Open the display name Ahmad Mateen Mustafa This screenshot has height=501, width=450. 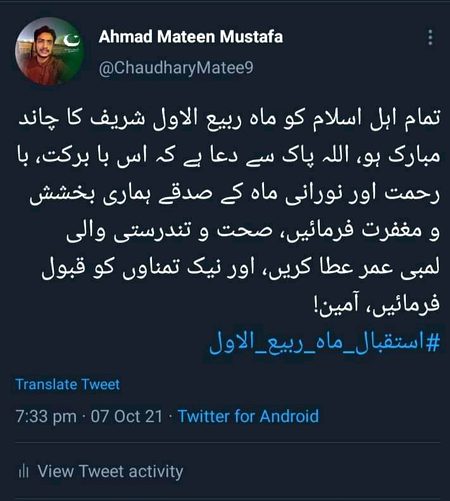click(x=191, y=36)
